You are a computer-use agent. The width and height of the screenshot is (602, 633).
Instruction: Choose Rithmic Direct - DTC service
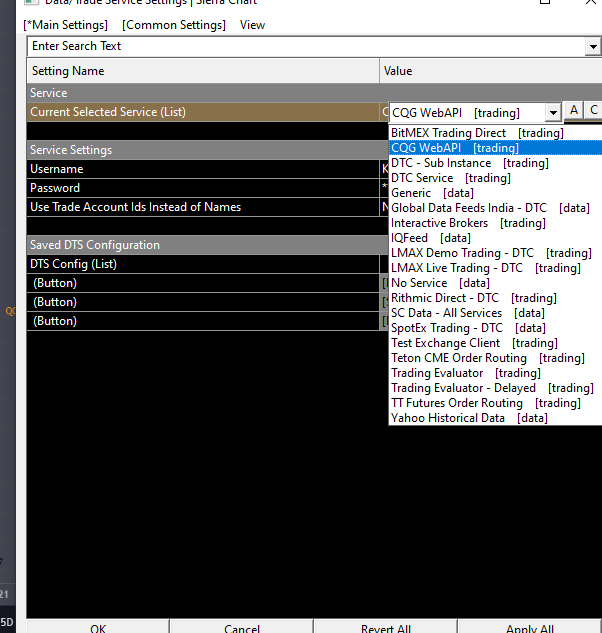pyautogui.click(x=495, y=298)
